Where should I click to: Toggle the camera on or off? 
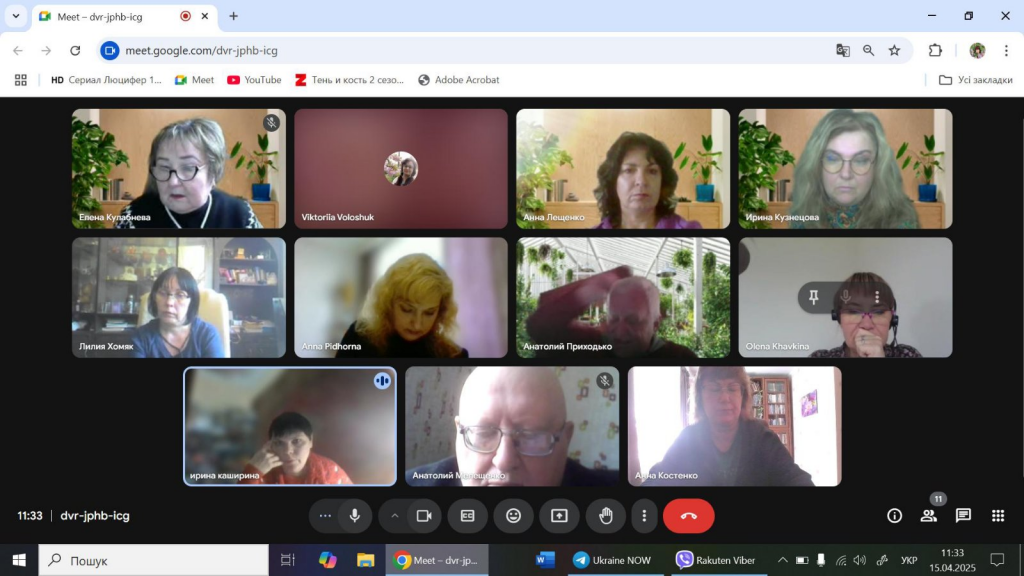point(423,516)
